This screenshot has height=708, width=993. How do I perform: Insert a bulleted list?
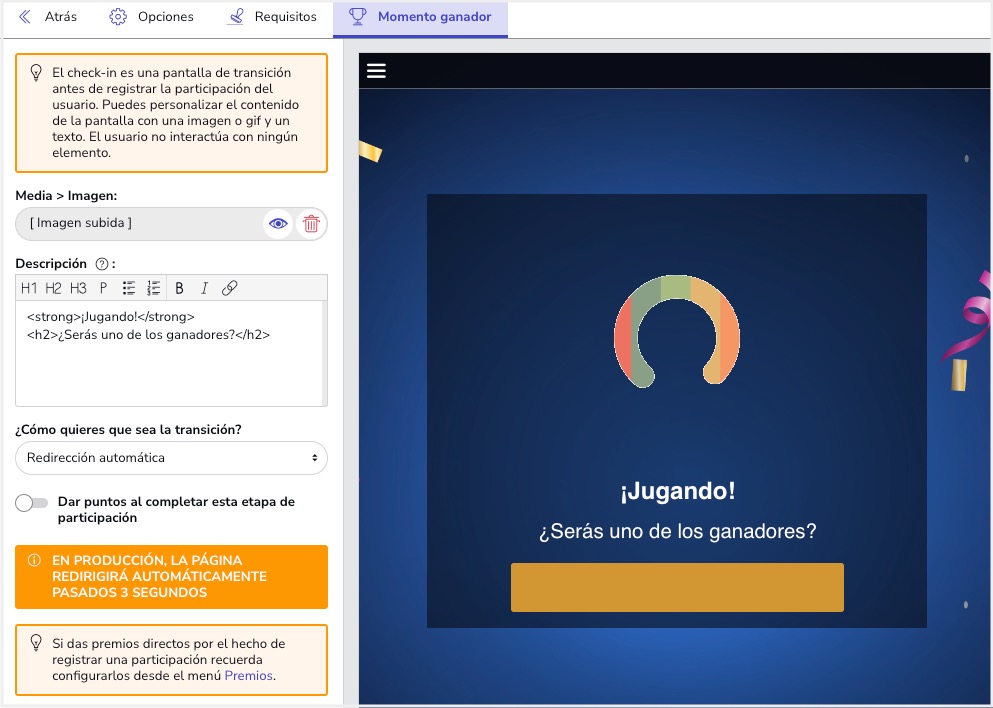[x=129, y=288]
